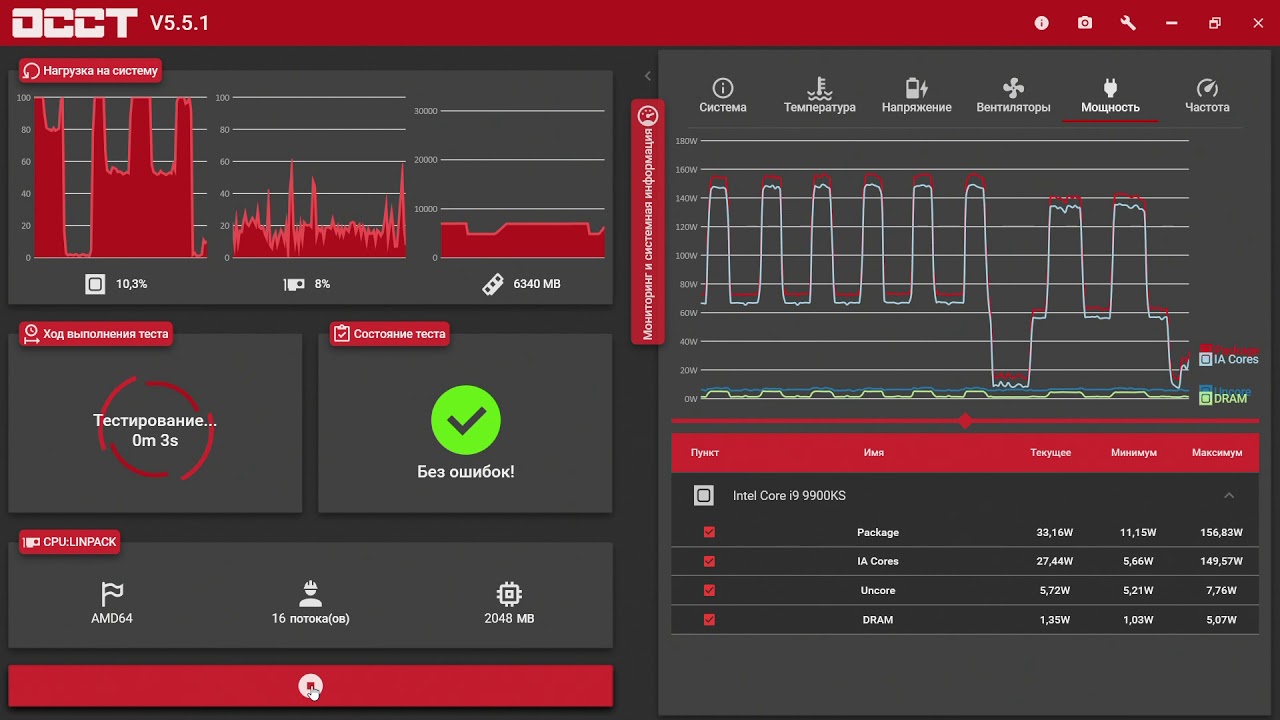
Task: Uncheck the DRAM sensor checkbox
Action: click(x=709, y=619)
